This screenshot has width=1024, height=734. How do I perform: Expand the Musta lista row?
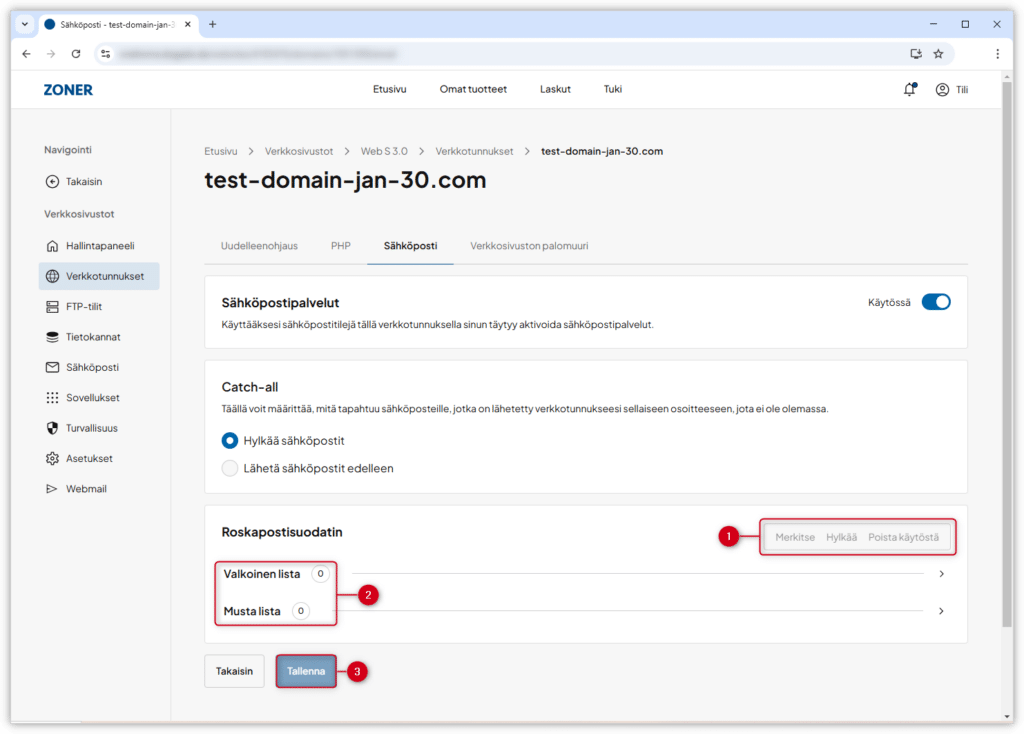pos(941,611)
